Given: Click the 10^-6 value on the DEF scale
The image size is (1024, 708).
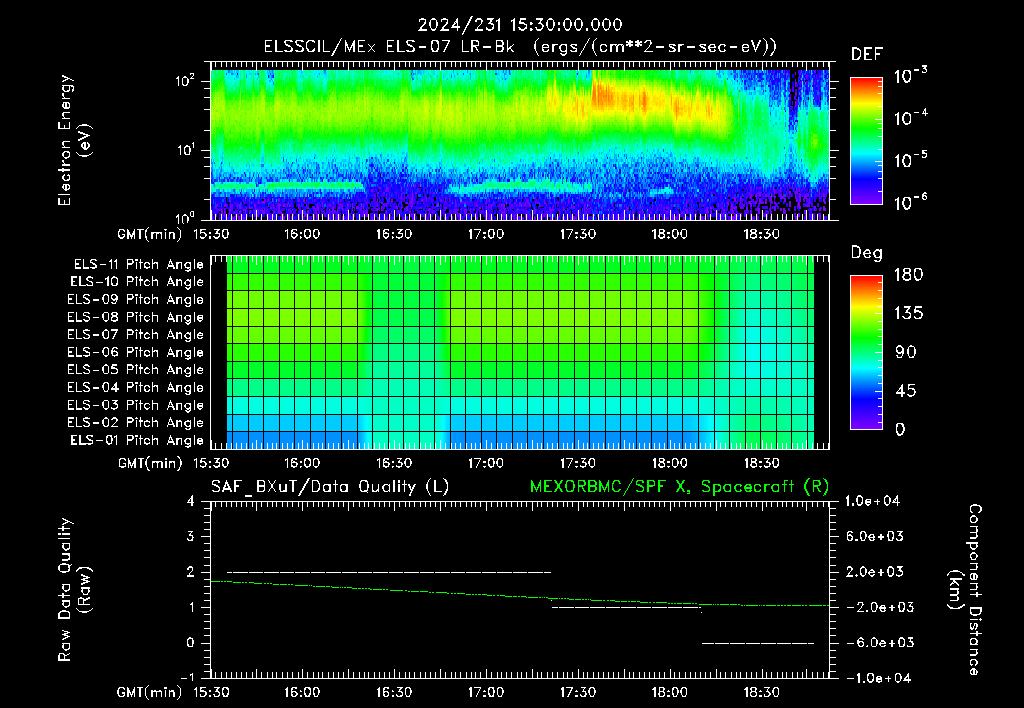Looking at the screenshot, I should tap(911, 201).
